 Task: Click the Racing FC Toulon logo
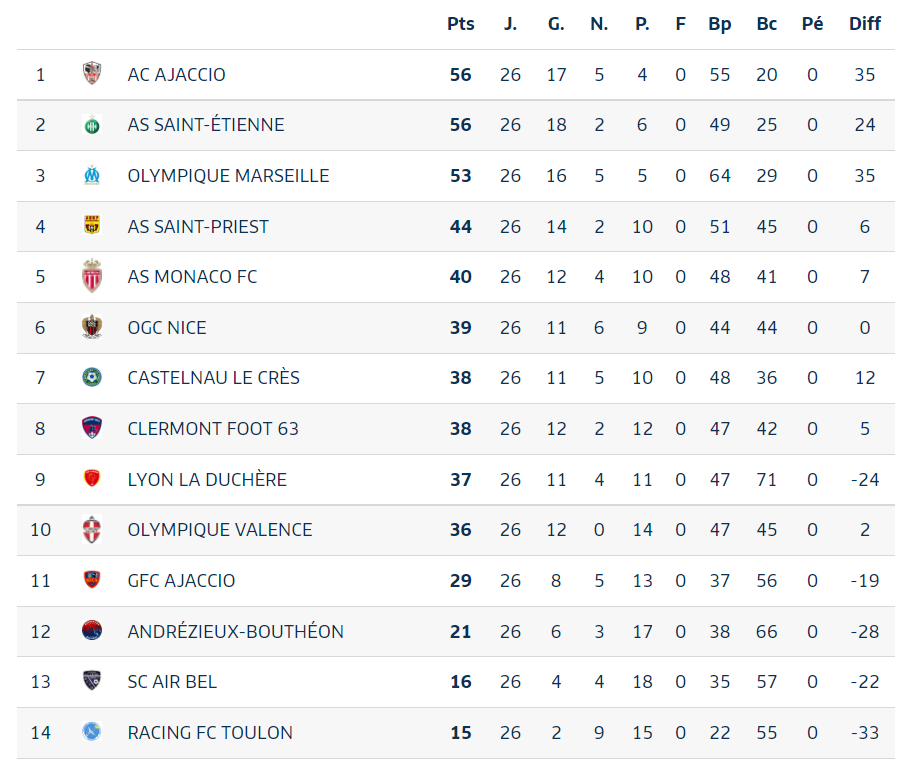[x=92, y=732]
